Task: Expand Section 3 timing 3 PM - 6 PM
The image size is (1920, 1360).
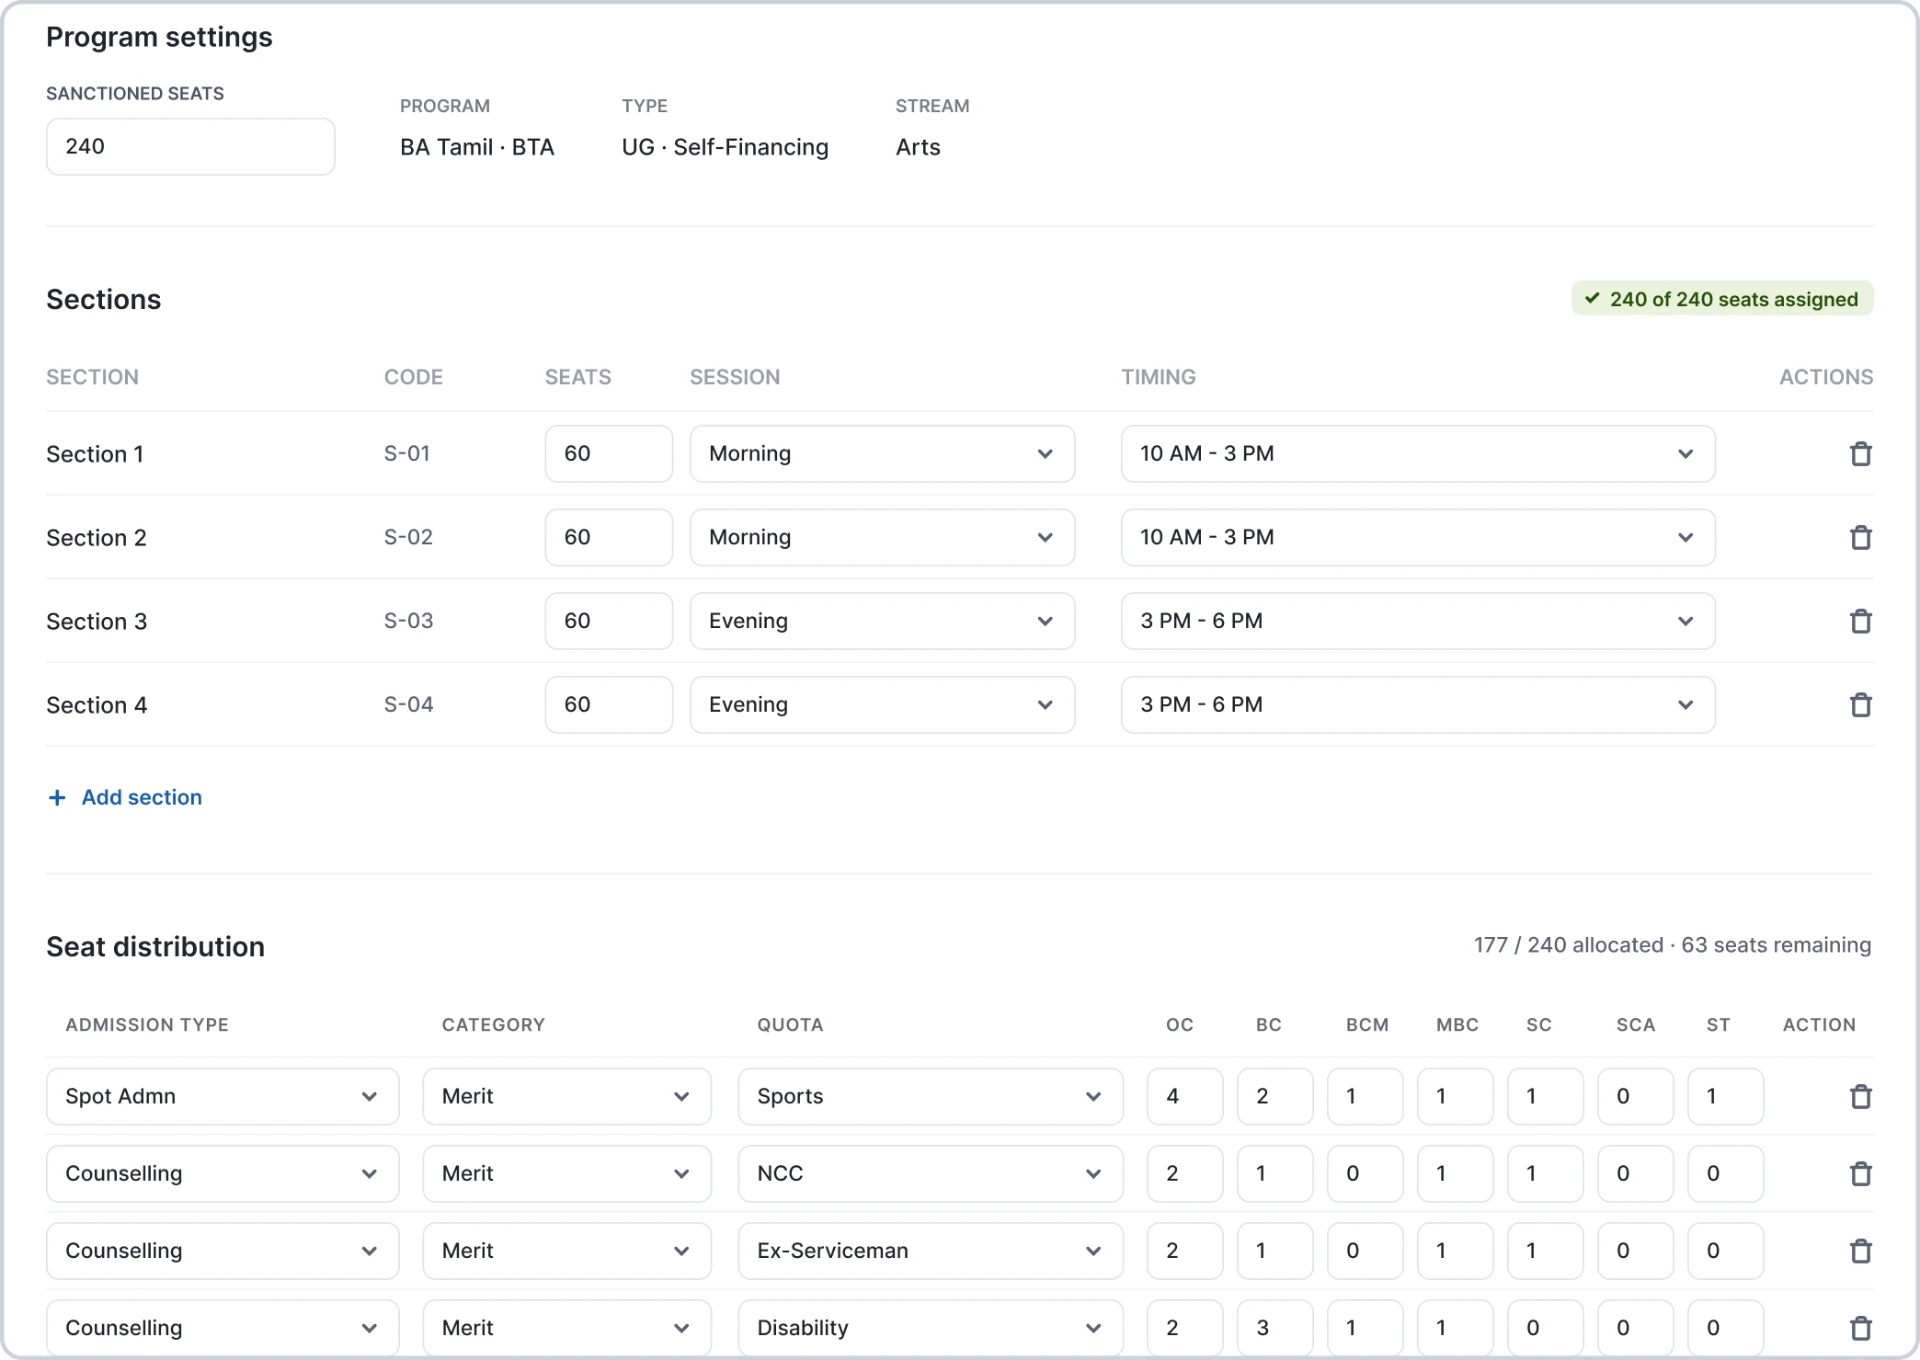Action: coord(1418,621)
